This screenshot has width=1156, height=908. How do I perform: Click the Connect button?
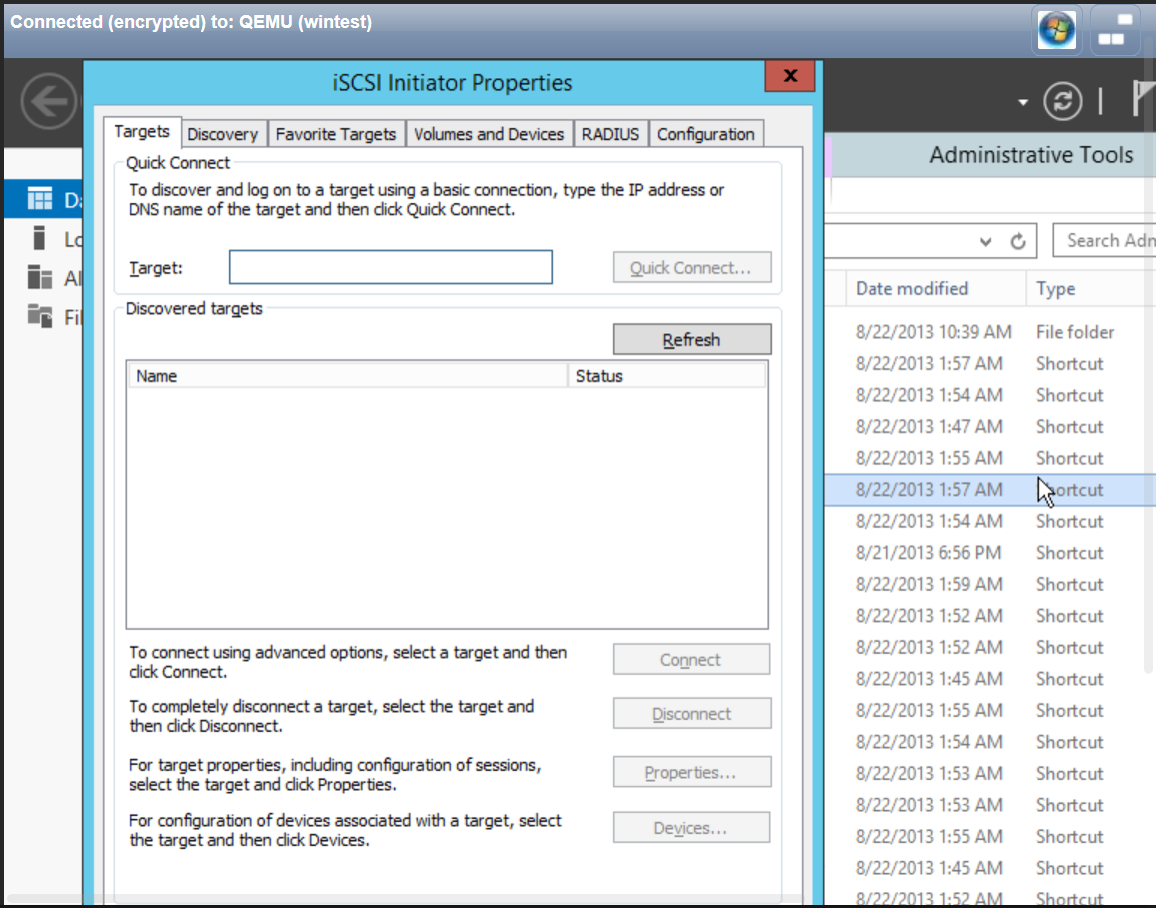pos(692,660)
